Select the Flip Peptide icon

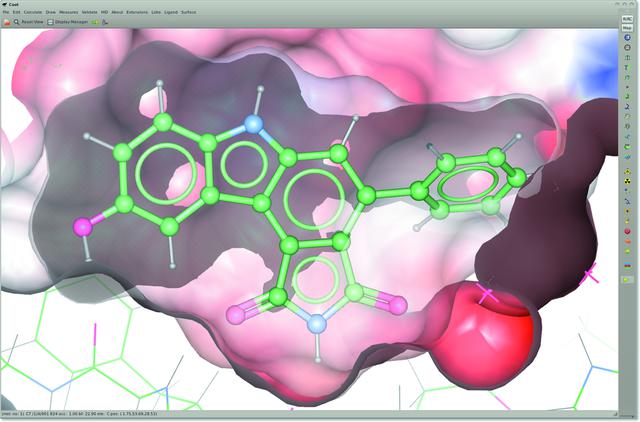(627, 136)
